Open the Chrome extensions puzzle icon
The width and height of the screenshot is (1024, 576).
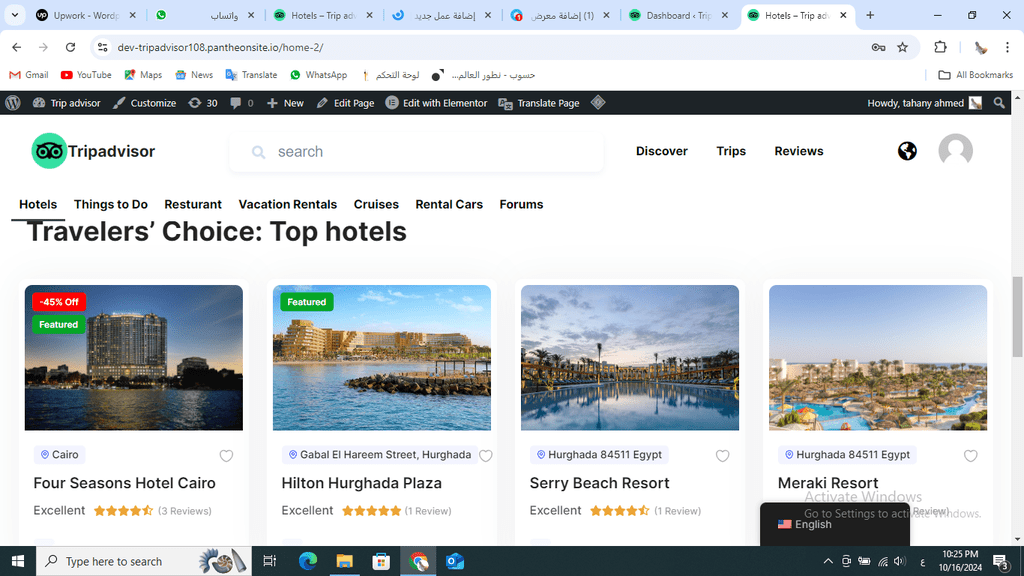[940, 47]
